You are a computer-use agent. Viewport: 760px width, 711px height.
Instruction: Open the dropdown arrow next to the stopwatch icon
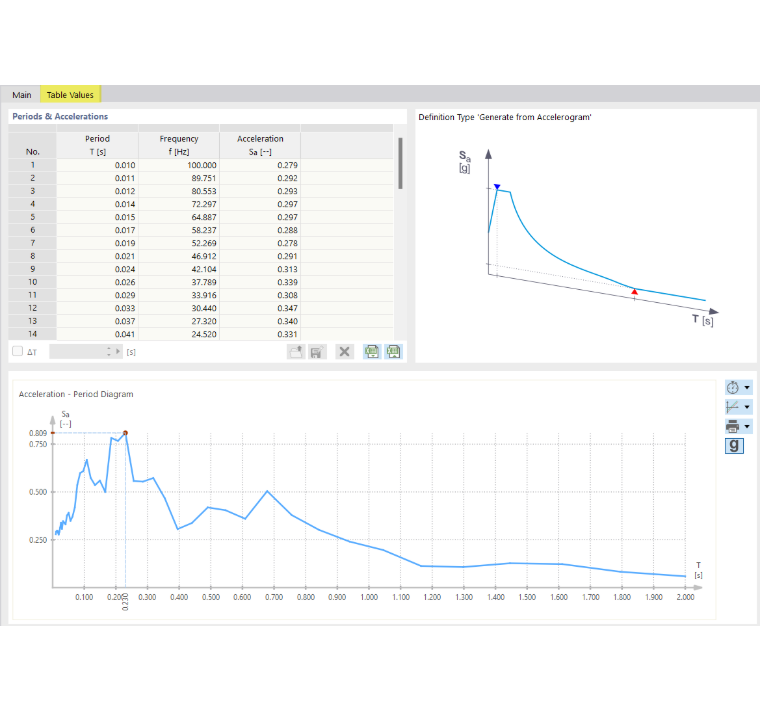747,388
